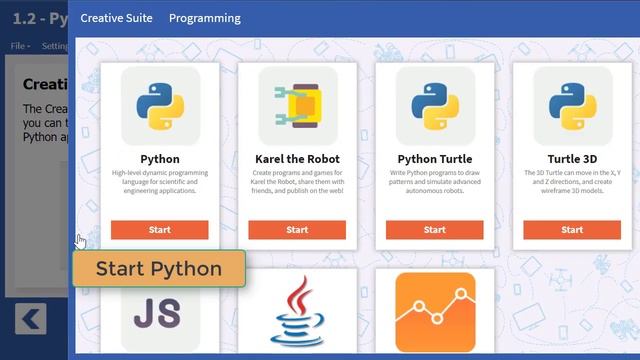The width and height of the screenshot is (640, 360).
Task: Click the "Python" card title
Action: [x=160, y=159]
